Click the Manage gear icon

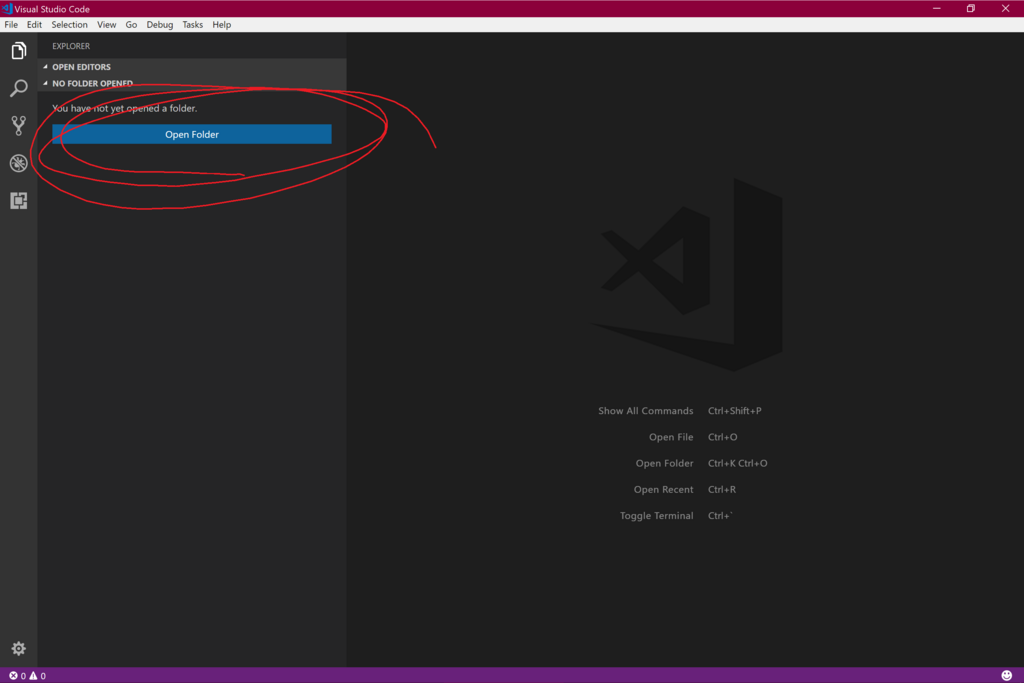tap(18, 648)
